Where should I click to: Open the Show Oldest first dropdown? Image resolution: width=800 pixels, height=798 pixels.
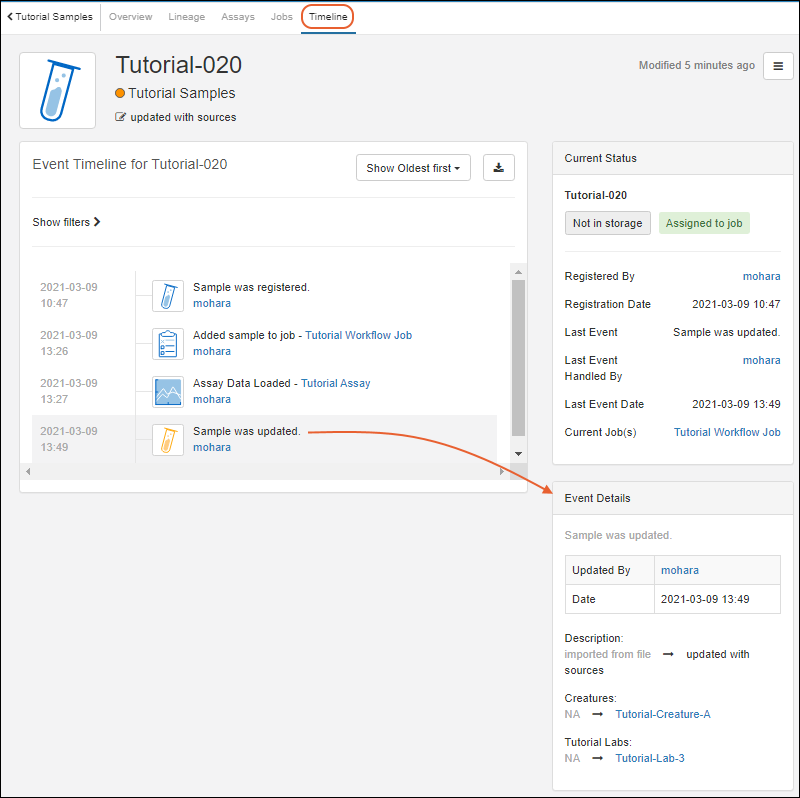click(413, 168)
